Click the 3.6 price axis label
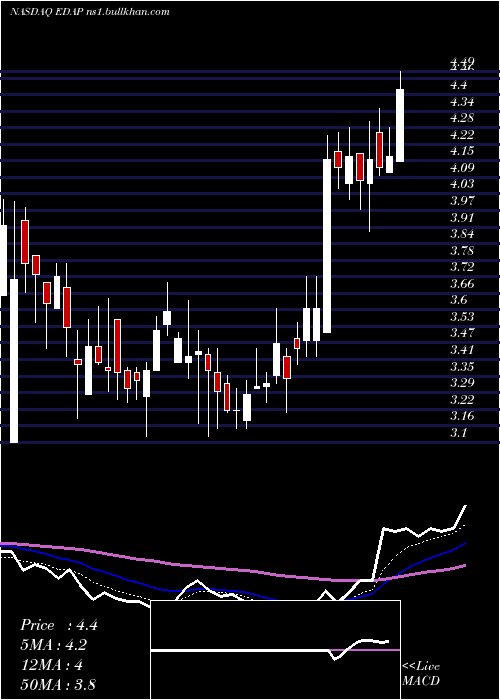The image size is (500, 700). pyautogui.click(x=459, y=300)
